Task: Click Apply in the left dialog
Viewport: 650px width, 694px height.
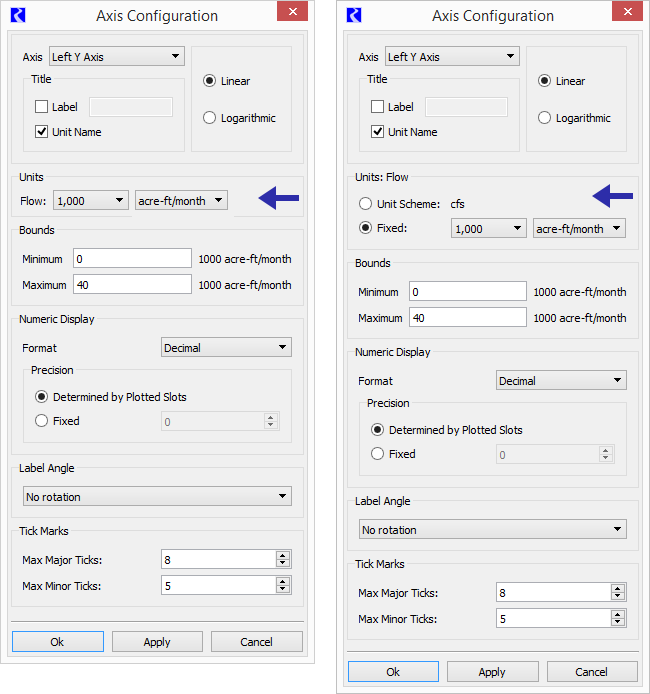Action: click(157, 642)
